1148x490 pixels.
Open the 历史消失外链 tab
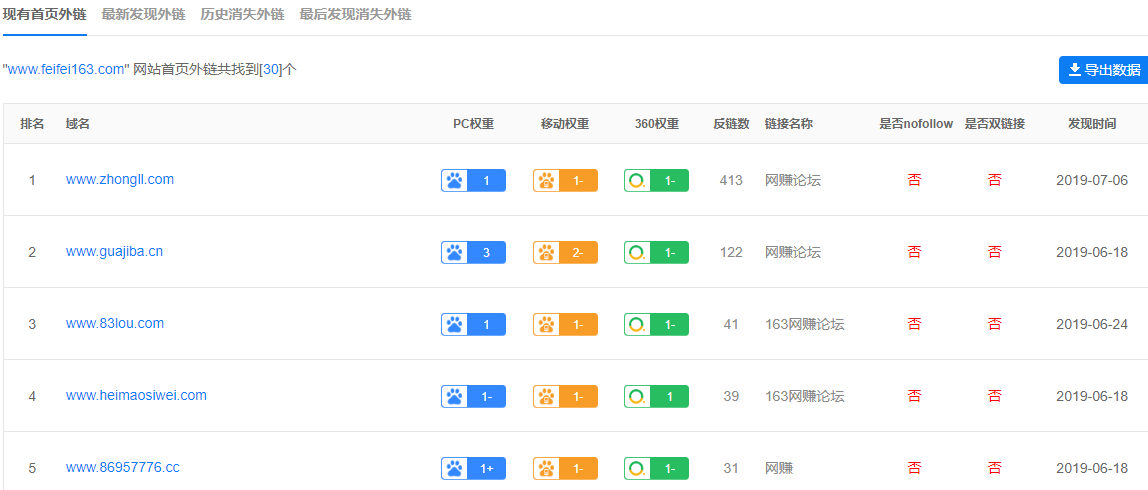(242, 15)
